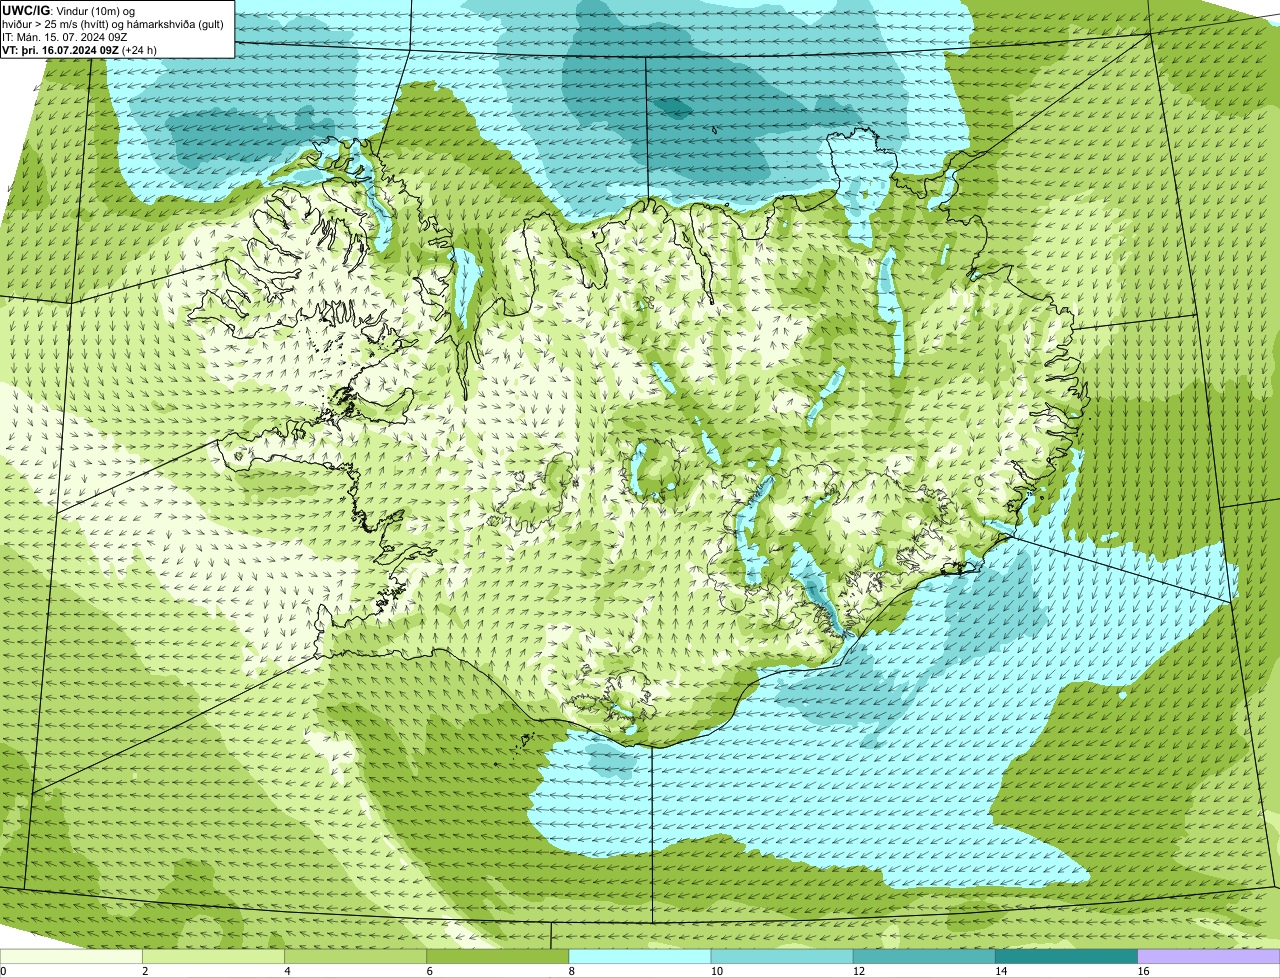Click the '14' scale label

point(1001,972)
